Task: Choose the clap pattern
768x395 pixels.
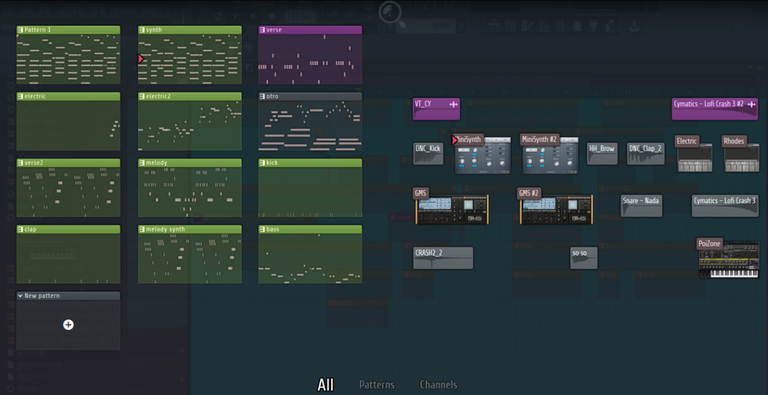Action: pos(69,254)
